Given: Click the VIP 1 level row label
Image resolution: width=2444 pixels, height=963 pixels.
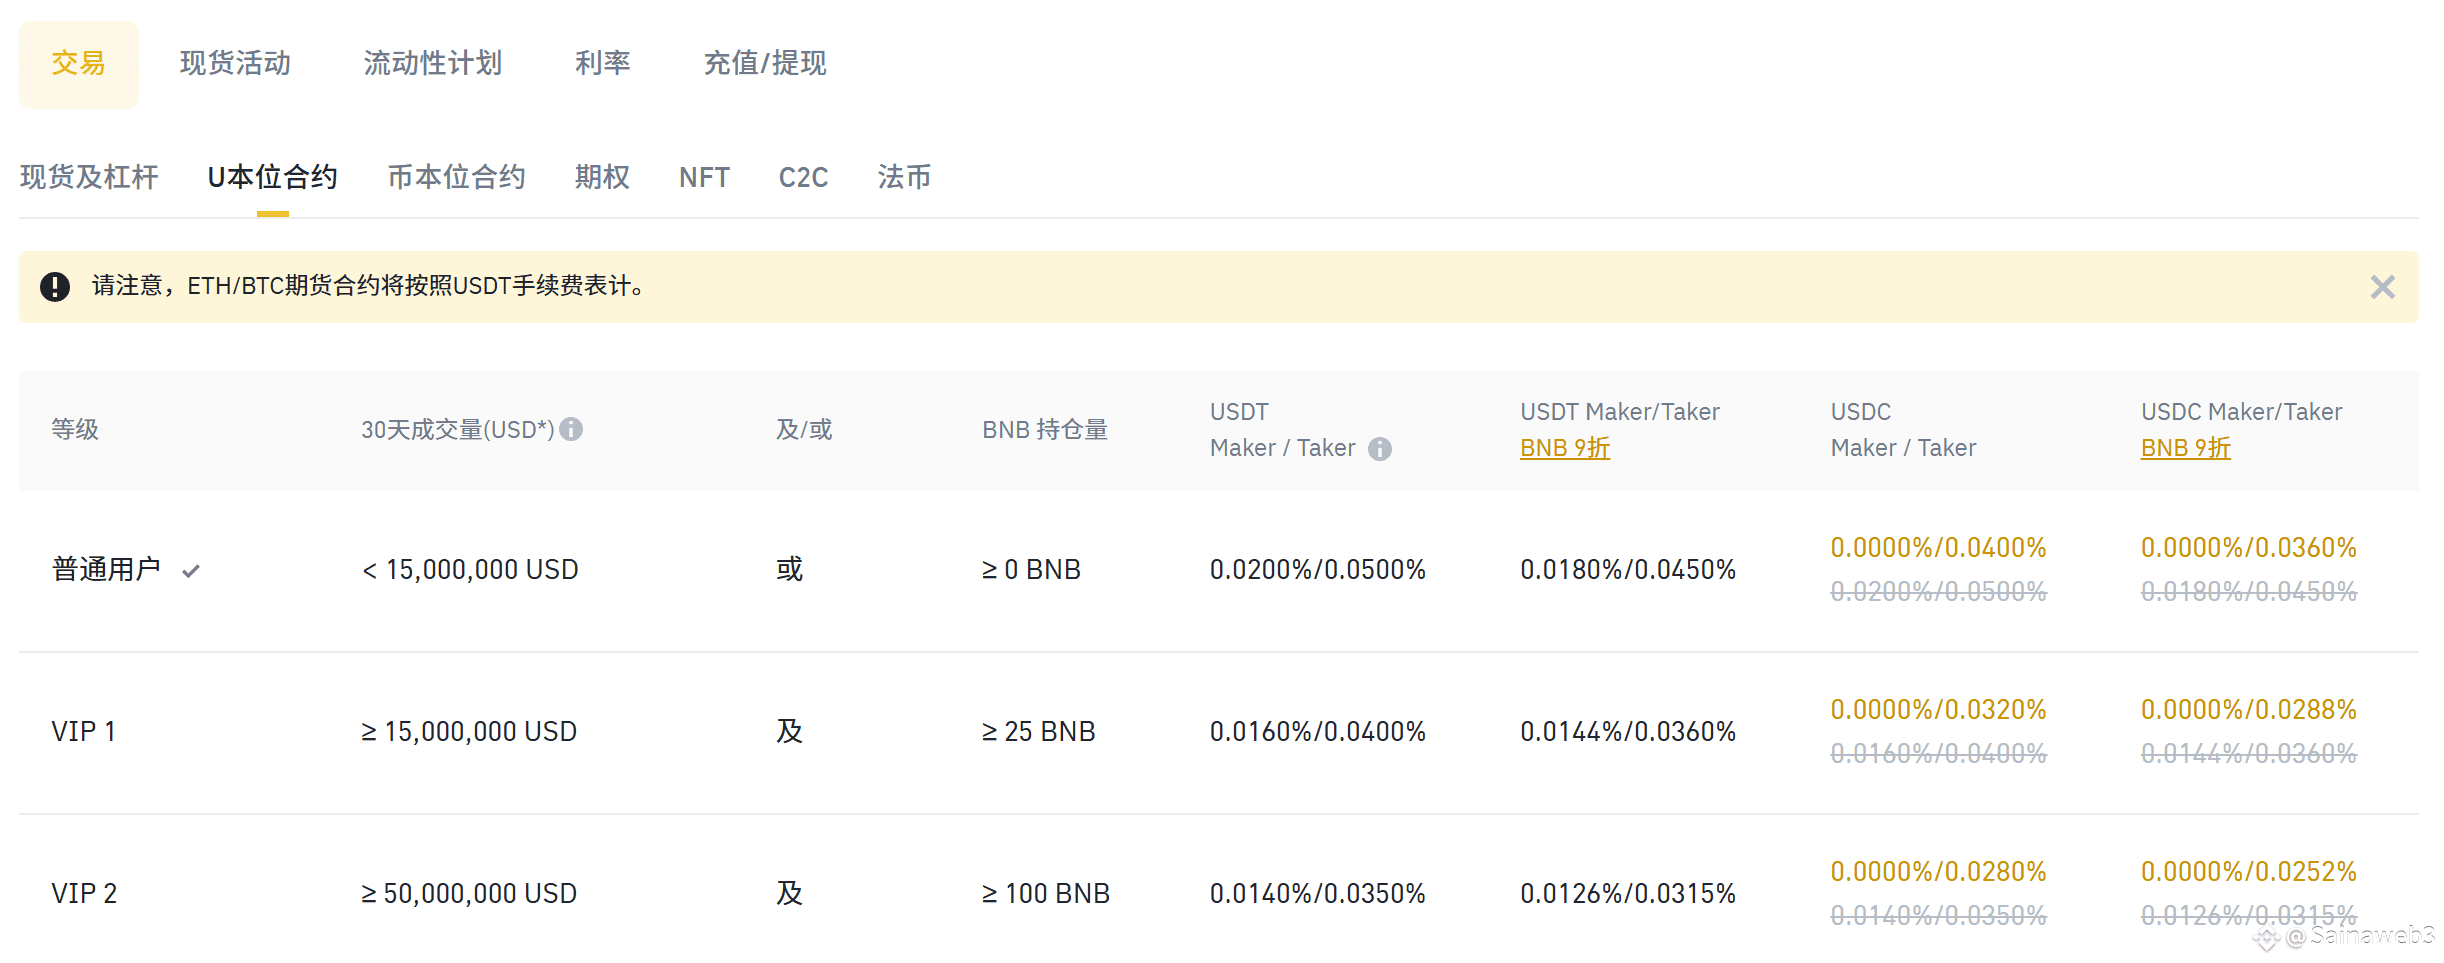Looking at the screenshot, I should tap(84, 732).
